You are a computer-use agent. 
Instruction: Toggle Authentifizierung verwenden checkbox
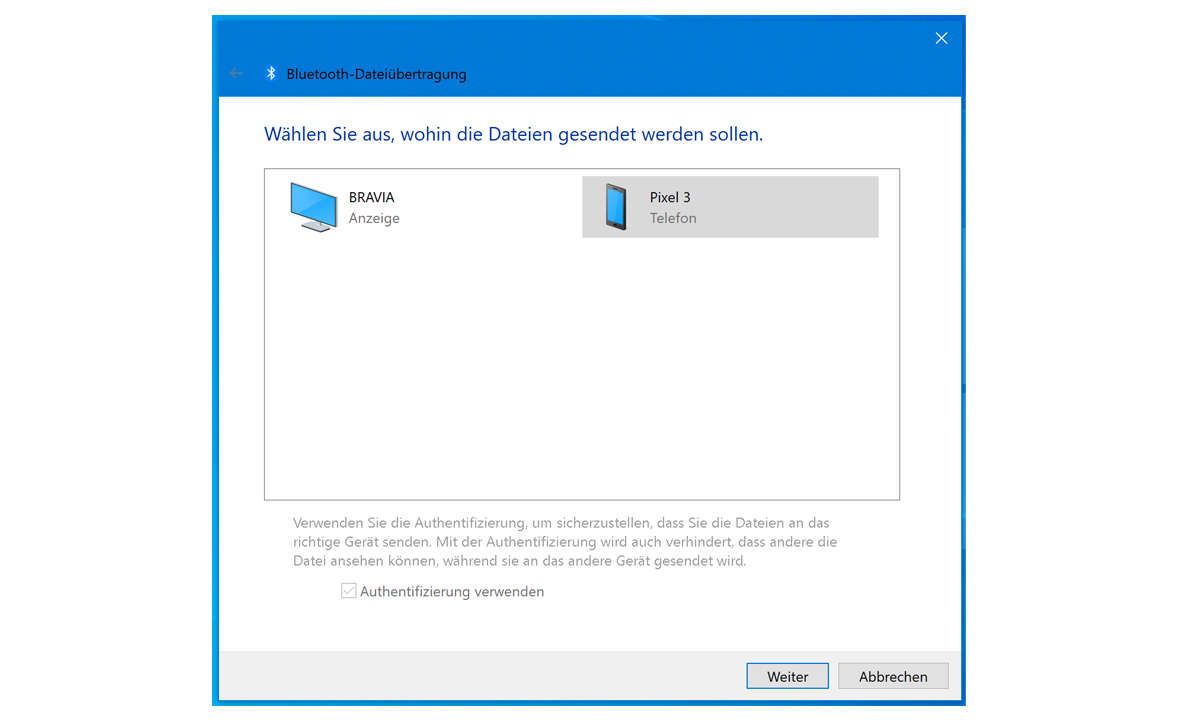(x=349, y=591)
